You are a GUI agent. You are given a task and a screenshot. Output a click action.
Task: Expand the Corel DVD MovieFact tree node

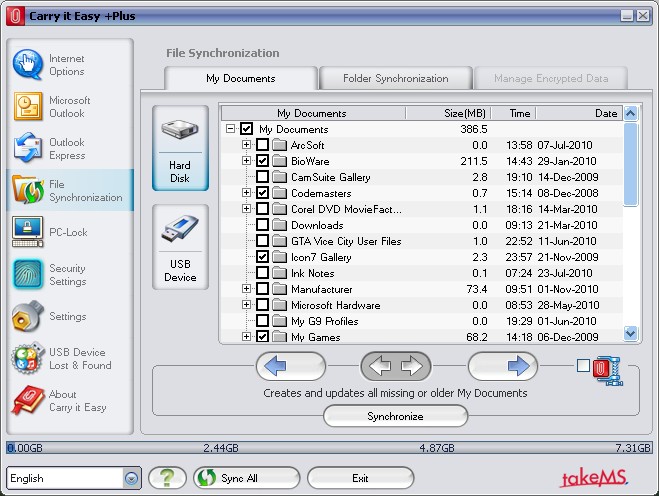pos(246,208)
